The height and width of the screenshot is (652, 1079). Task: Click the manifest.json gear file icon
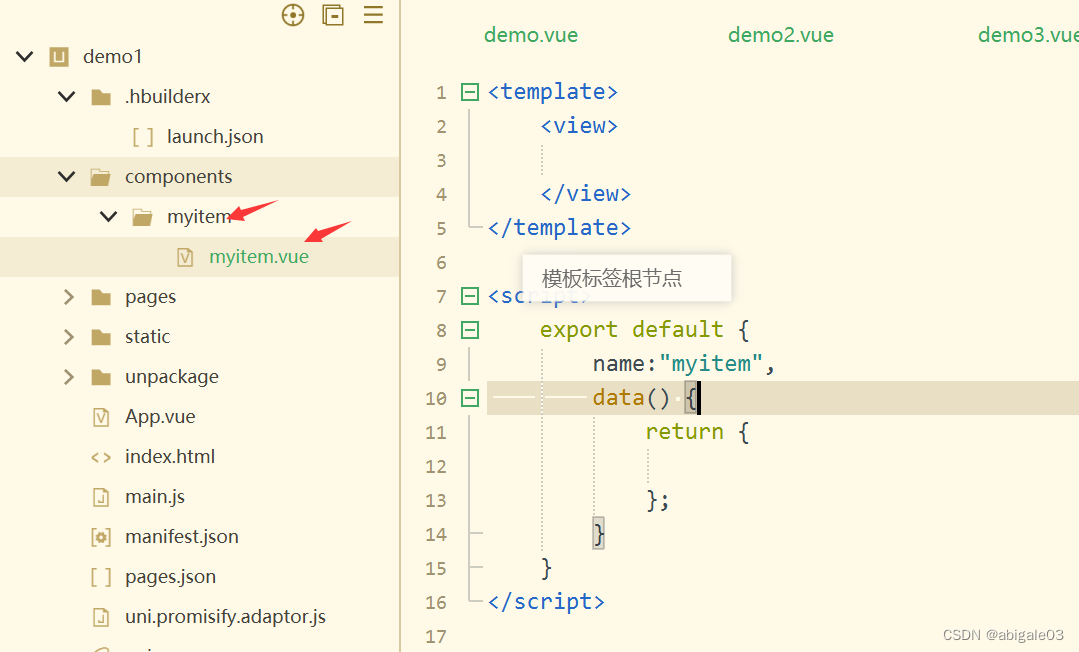[x=101, y=537]
